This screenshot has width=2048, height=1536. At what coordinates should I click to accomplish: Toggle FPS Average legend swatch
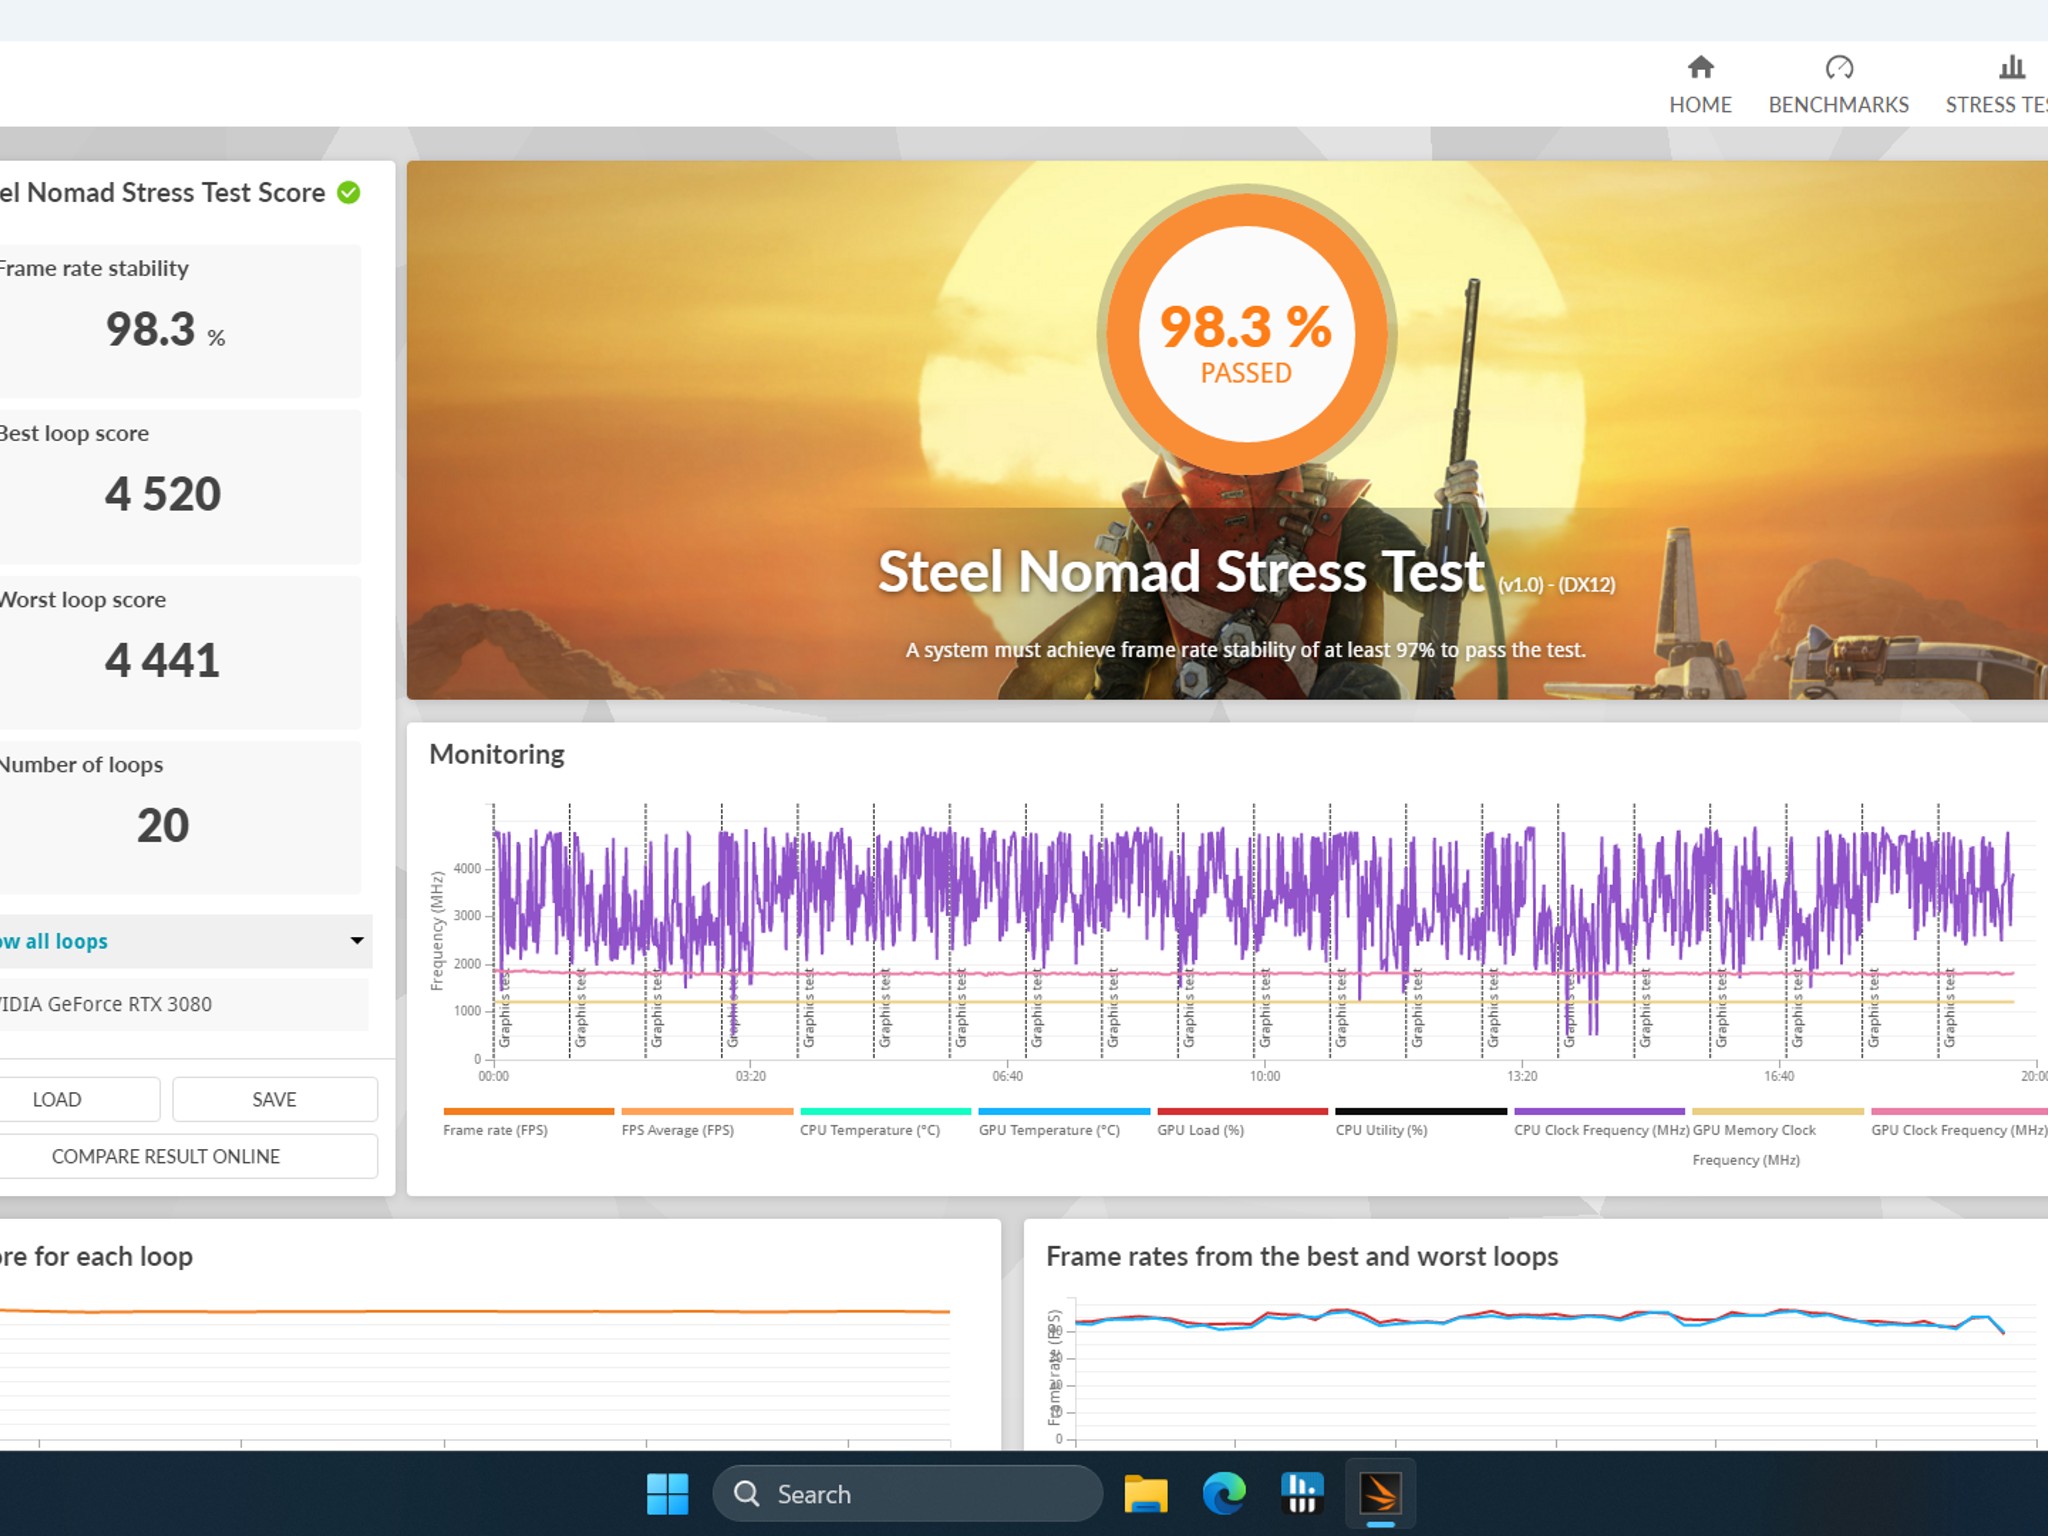click(x=707, y=1111)
